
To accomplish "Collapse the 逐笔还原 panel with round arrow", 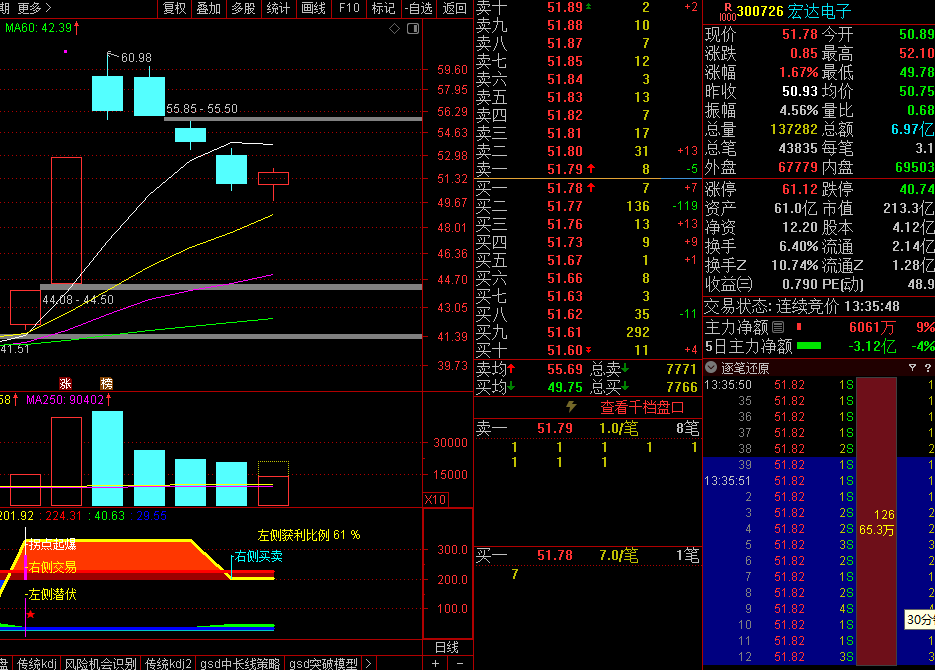I will tap(711, 368).
